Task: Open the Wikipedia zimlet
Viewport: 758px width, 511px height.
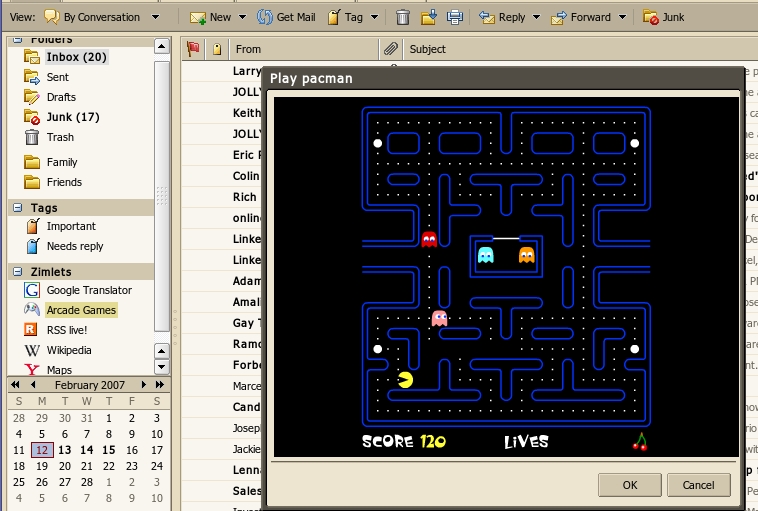Action: tap(68, 350)
